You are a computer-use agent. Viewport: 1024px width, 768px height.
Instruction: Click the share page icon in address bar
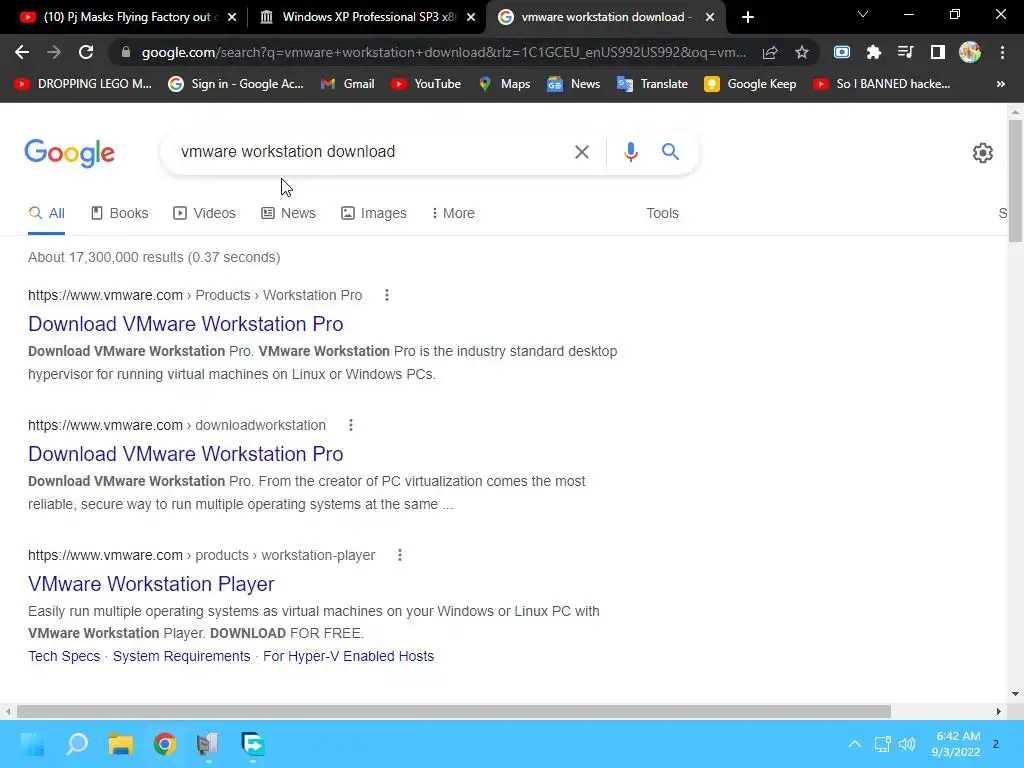point(770,52)
